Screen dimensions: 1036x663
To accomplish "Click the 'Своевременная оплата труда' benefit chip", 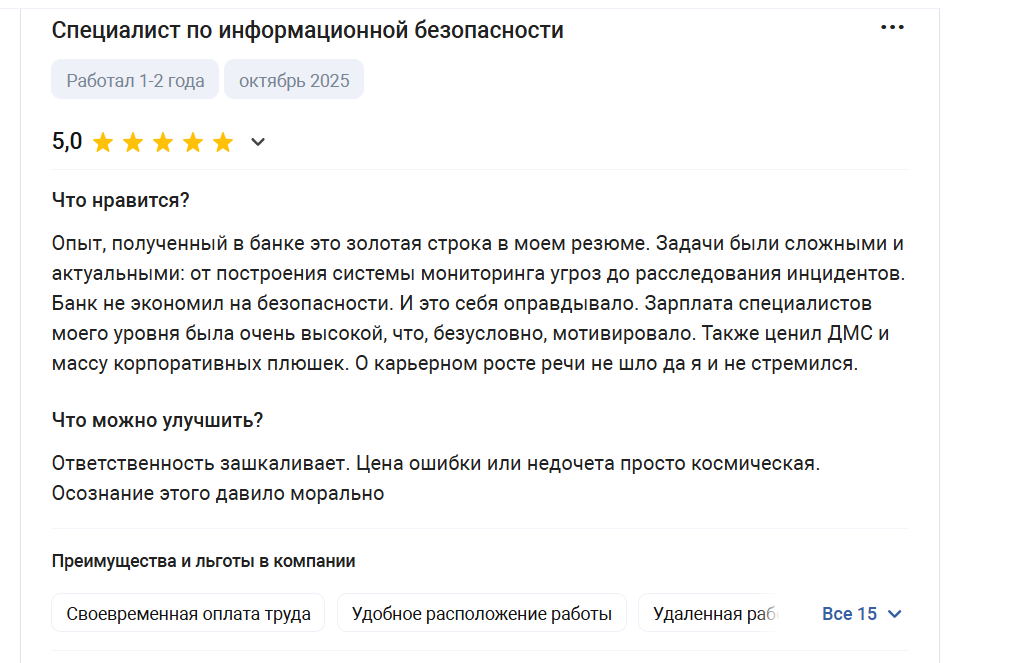I will click(188, 613).
